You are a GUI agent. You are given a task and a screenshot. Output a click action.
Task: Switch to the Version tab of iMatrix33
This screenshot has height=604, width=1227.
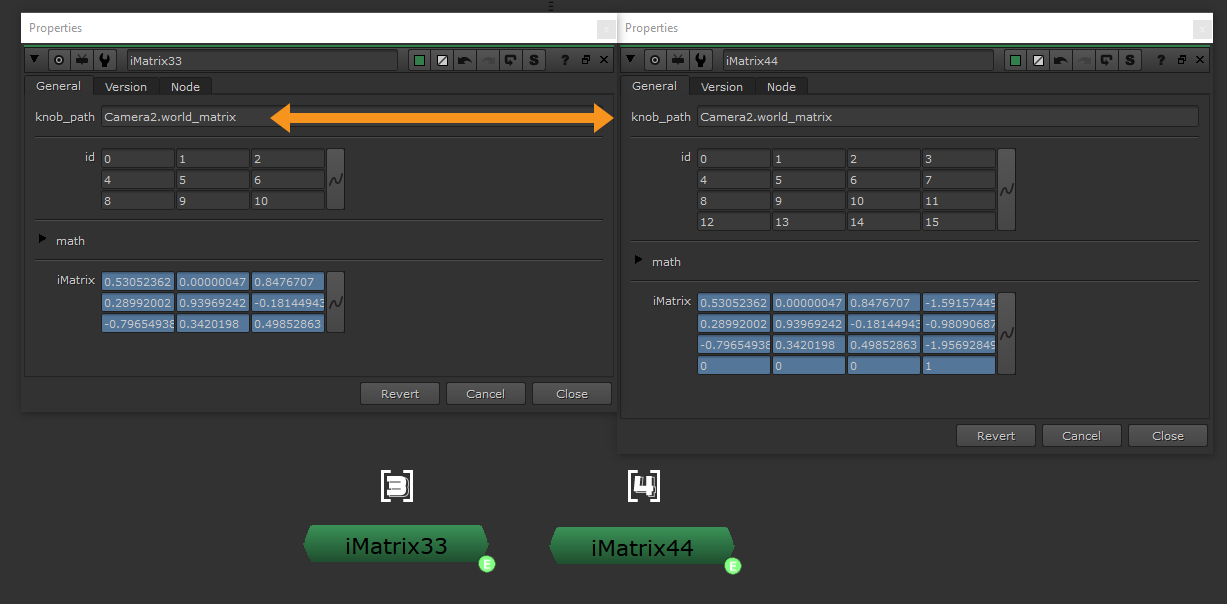125,86
